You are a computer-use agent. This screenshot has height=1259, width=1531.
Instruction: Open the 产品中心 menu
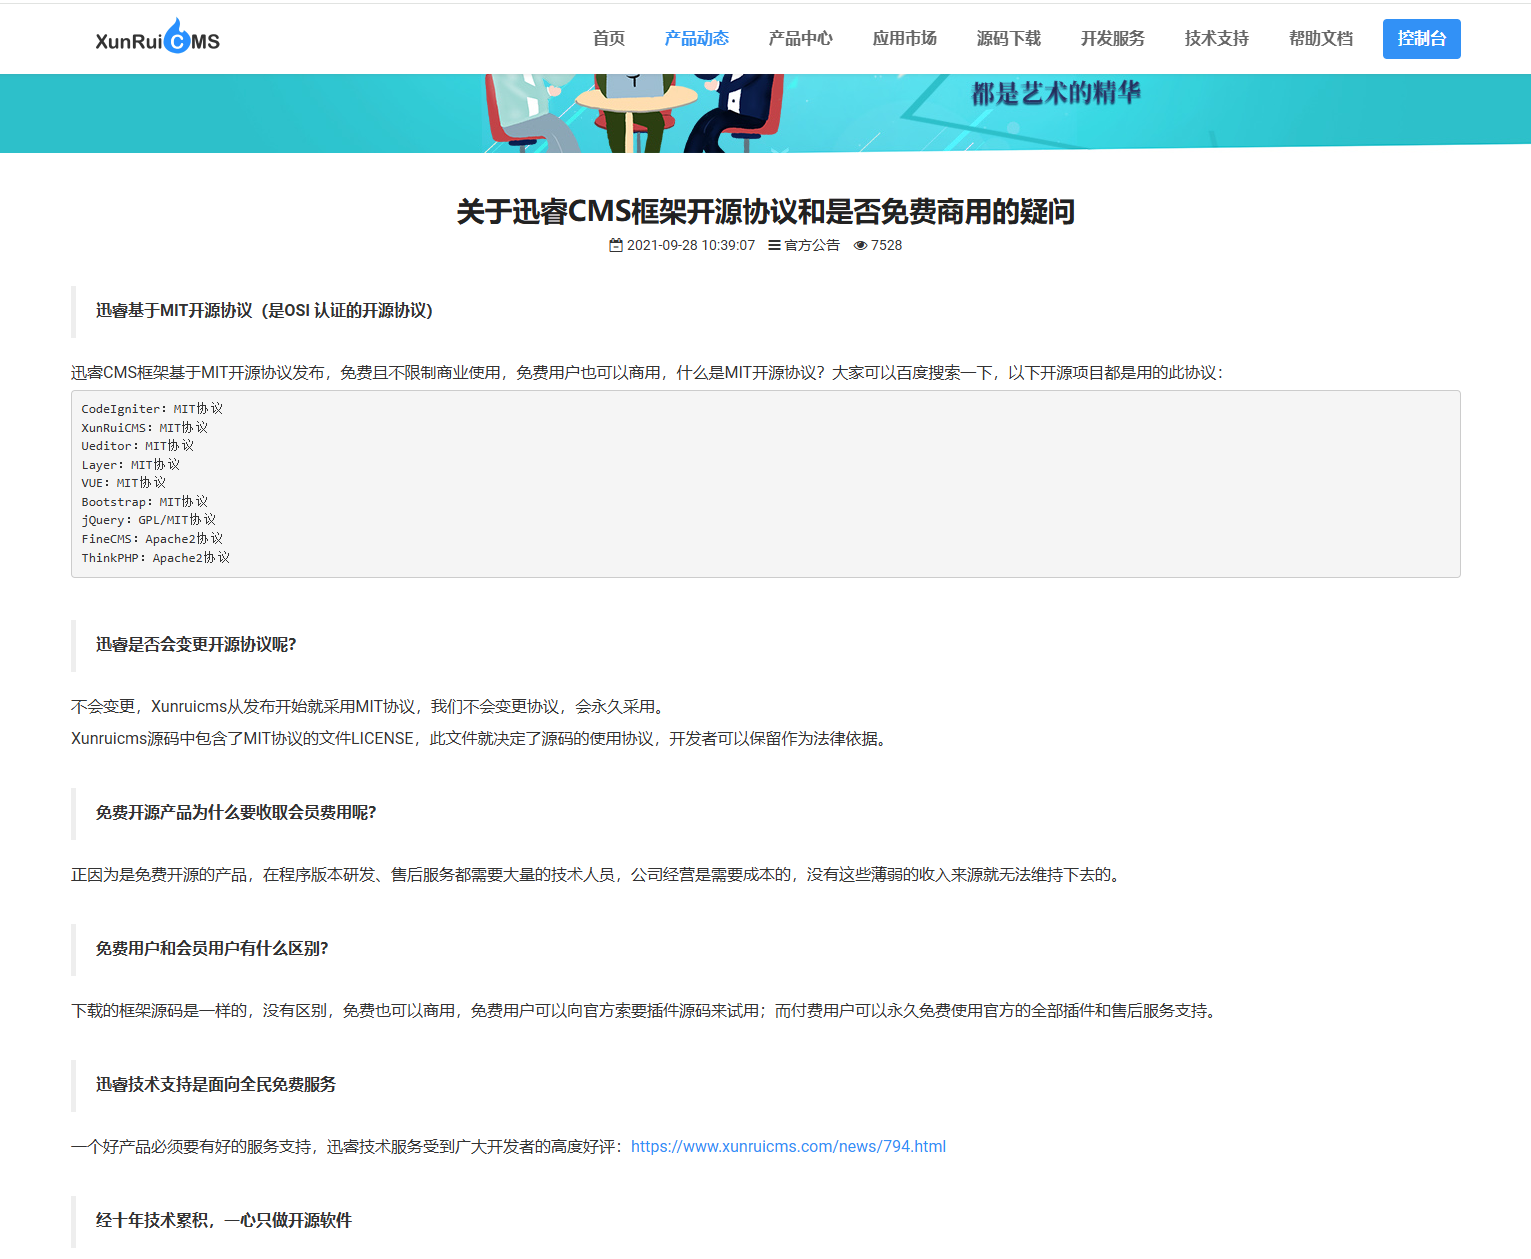click(x=800, y=38)
